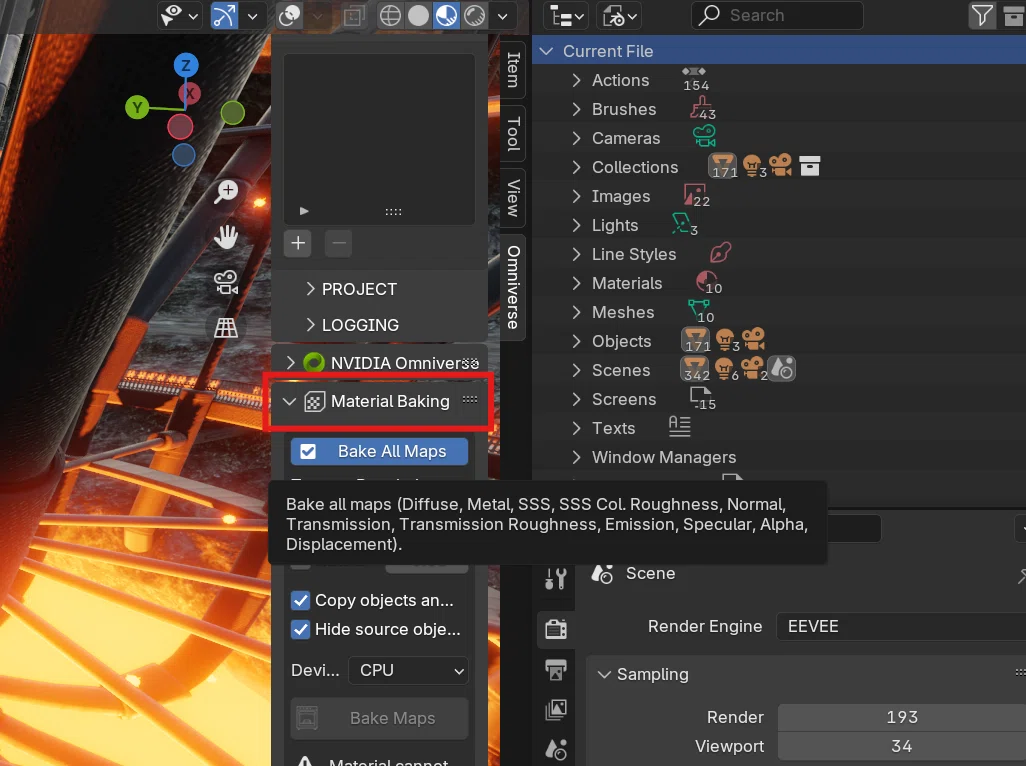Image resolution: width=1026 pixels, height=766 pixels.
Task: Toggle Copy objects and apply bakes checkbox
Action: pos(300,600)
